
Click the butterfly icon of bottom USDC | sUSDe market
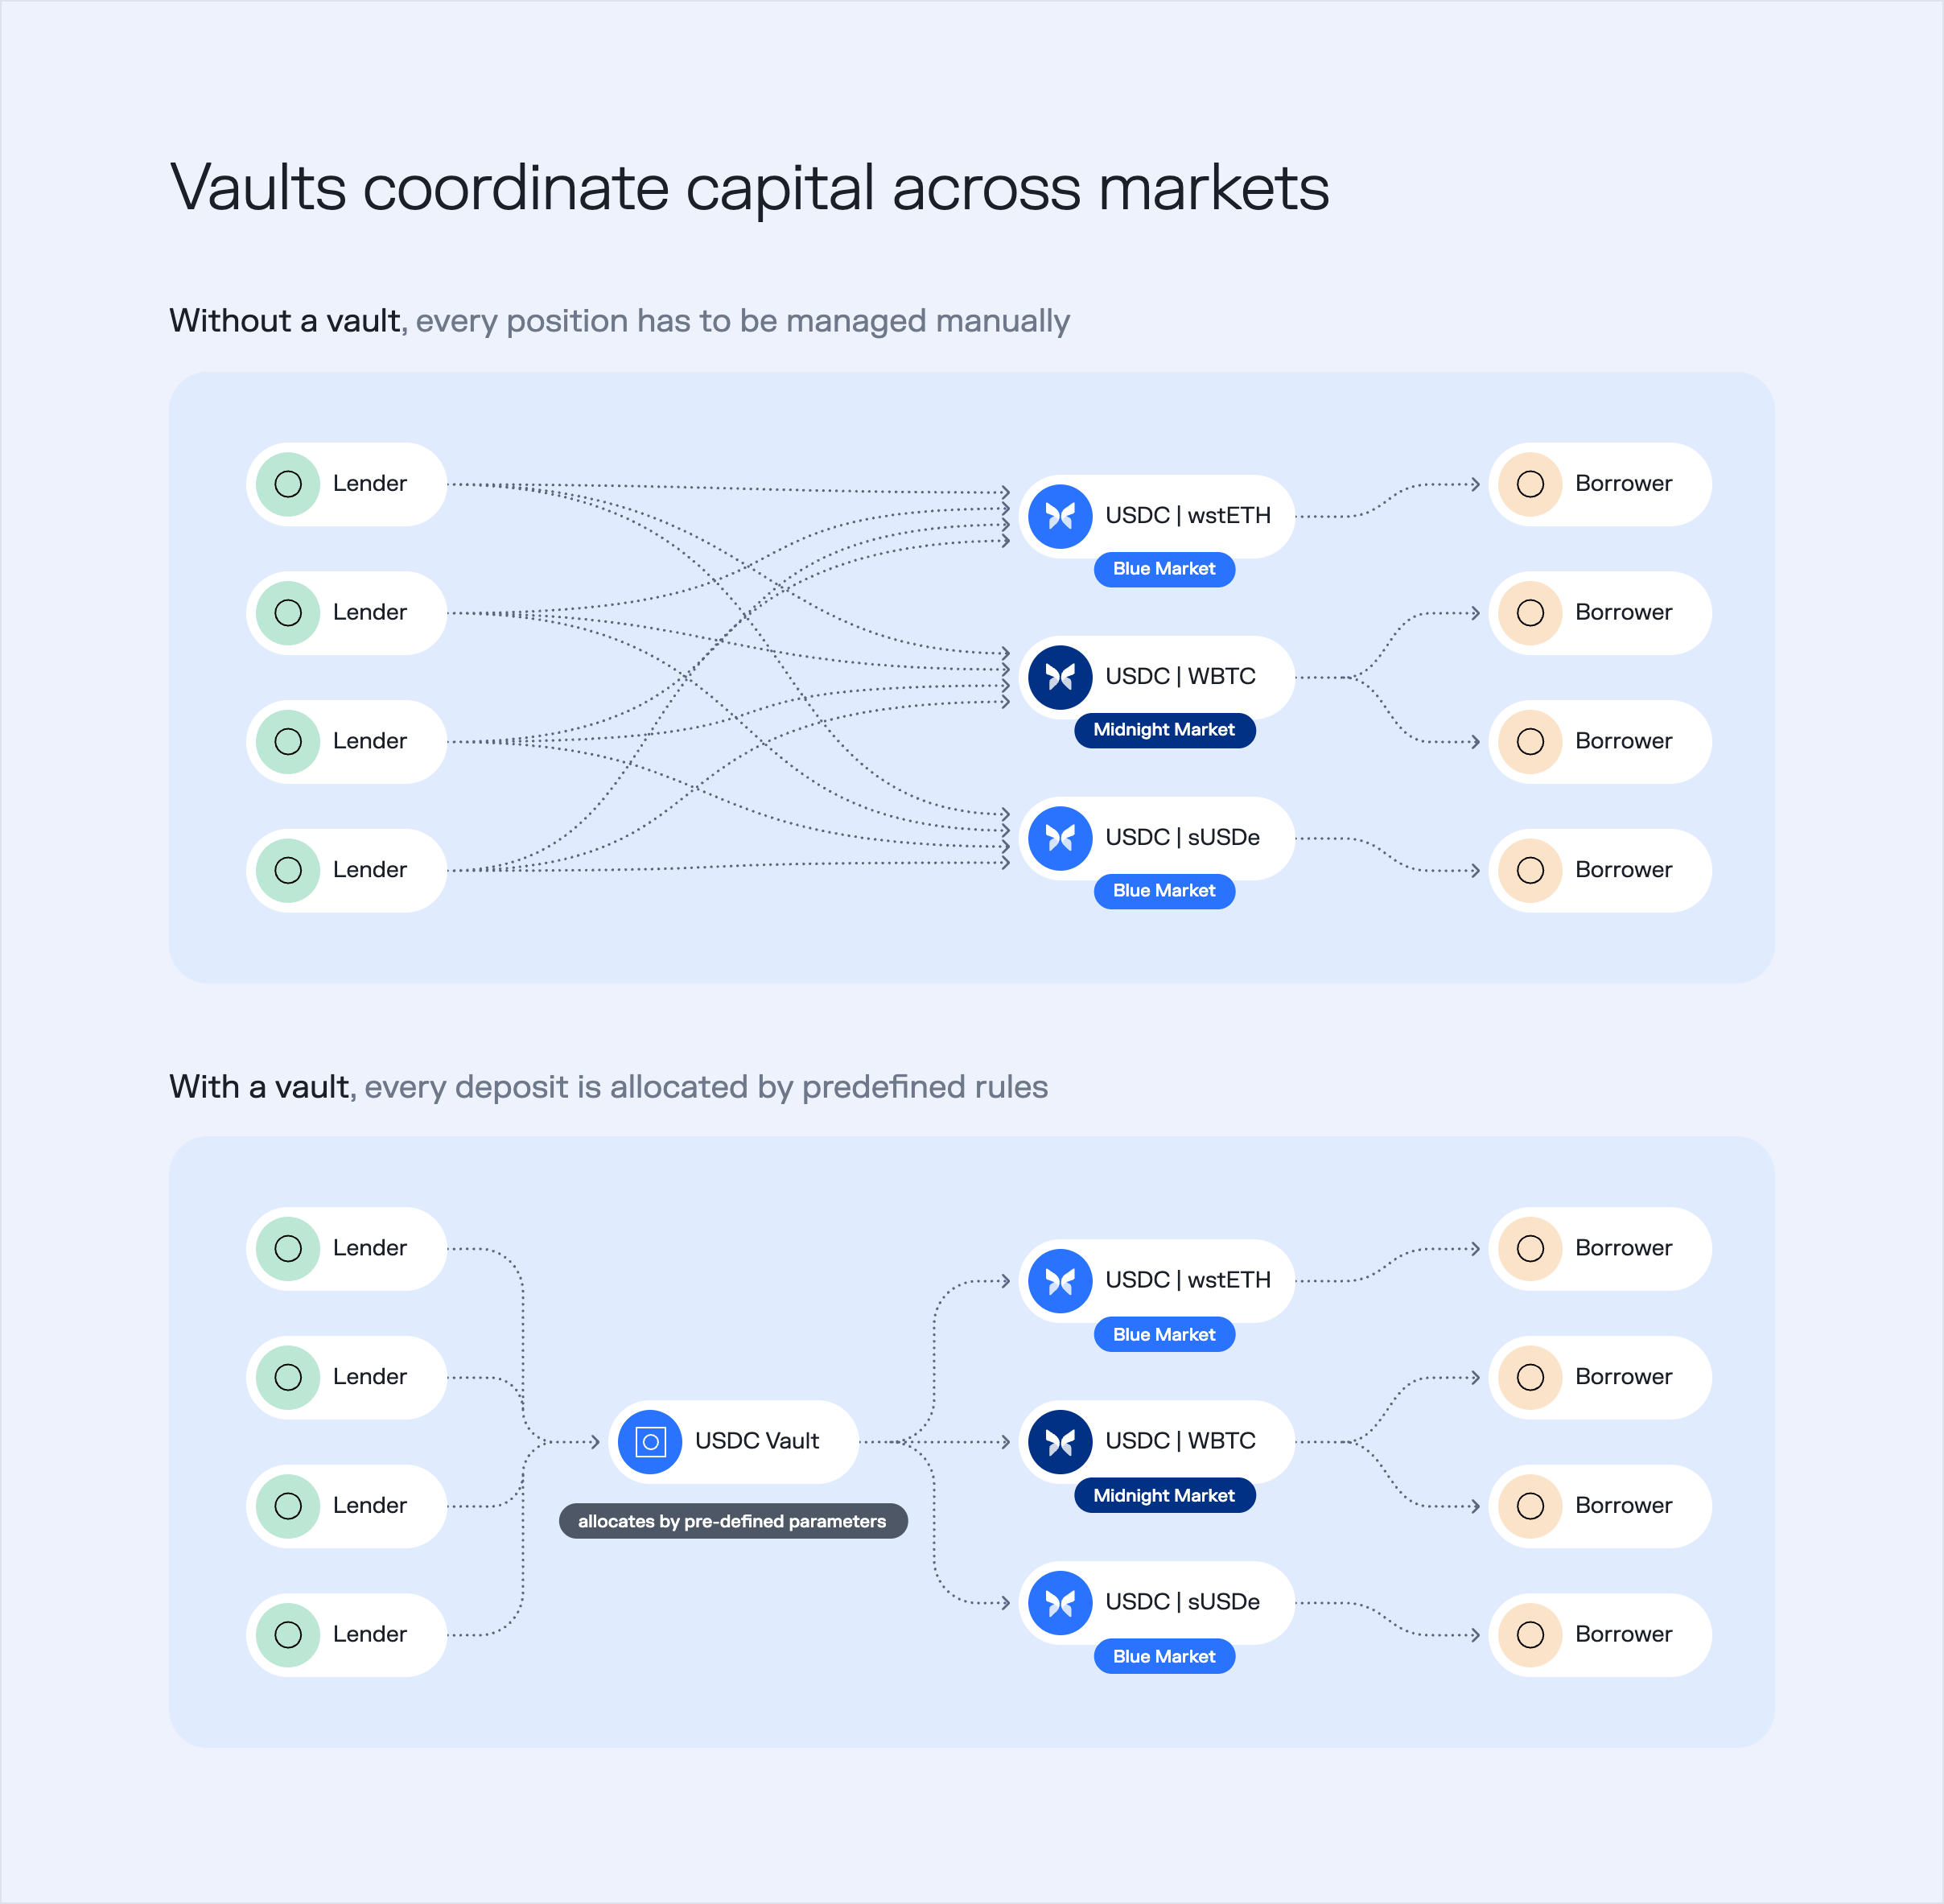(x=1060, y=1602)
